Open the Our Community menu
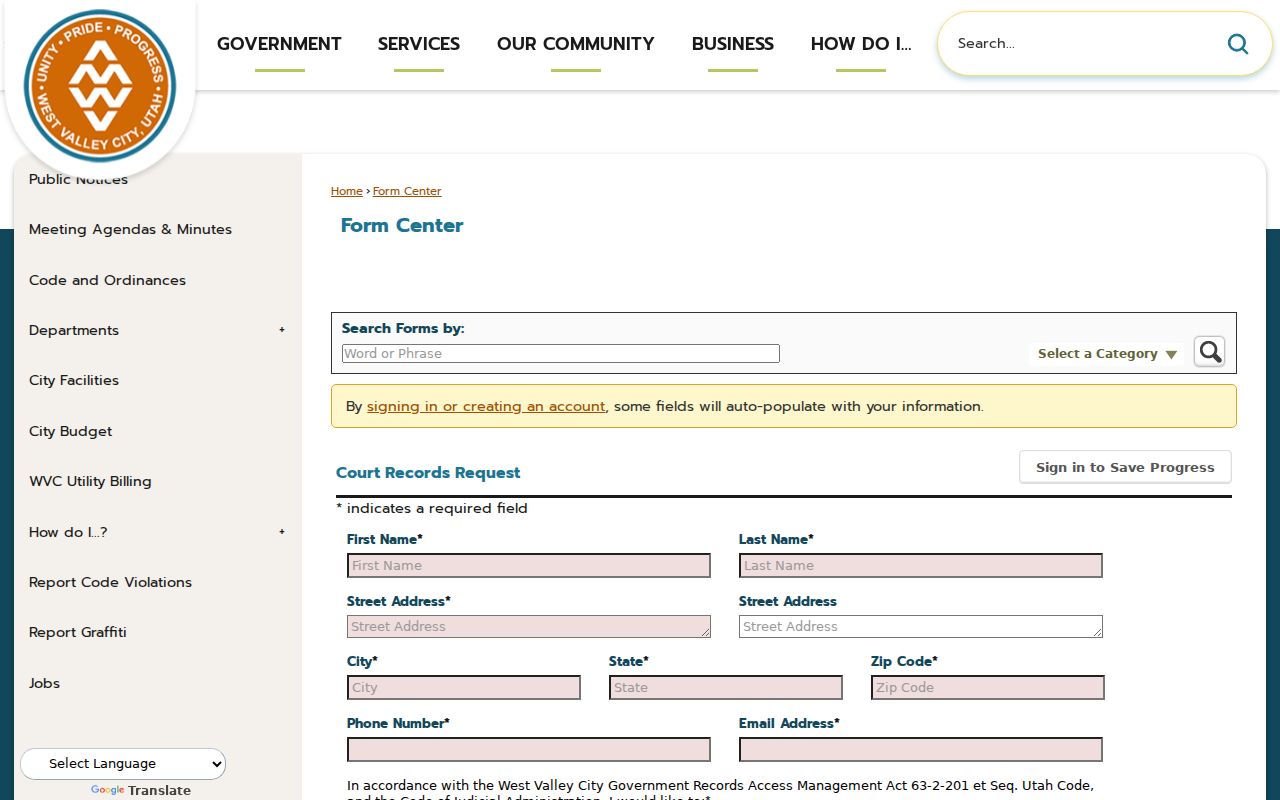 tap(576, 44)
